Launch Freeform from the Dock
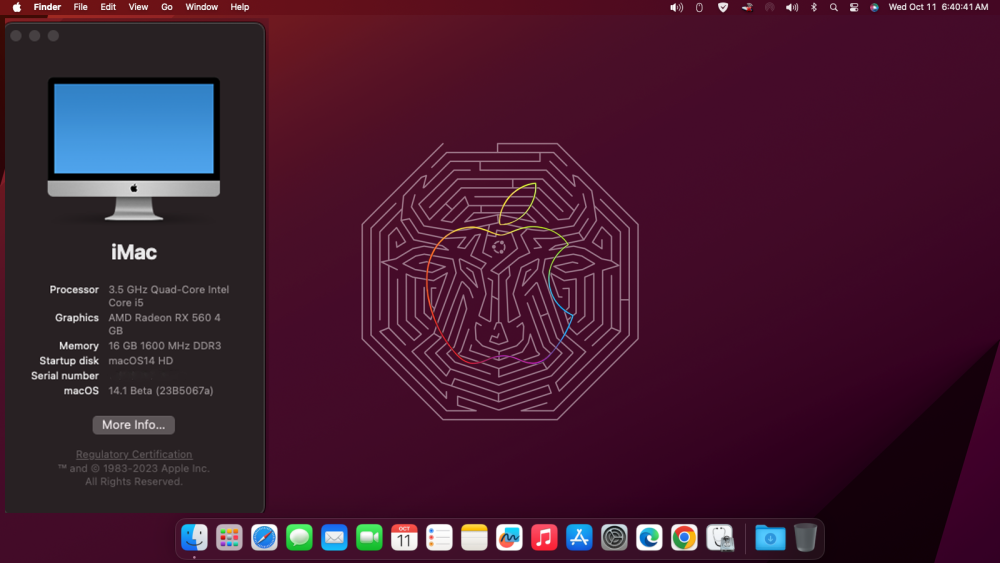 [509, 537]
